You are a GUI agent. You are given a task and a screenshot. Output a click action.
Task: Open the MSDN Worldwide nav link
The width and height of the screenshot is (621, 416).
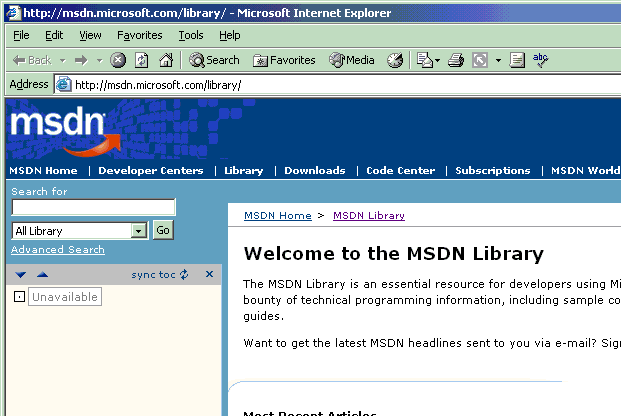[586, 170]
